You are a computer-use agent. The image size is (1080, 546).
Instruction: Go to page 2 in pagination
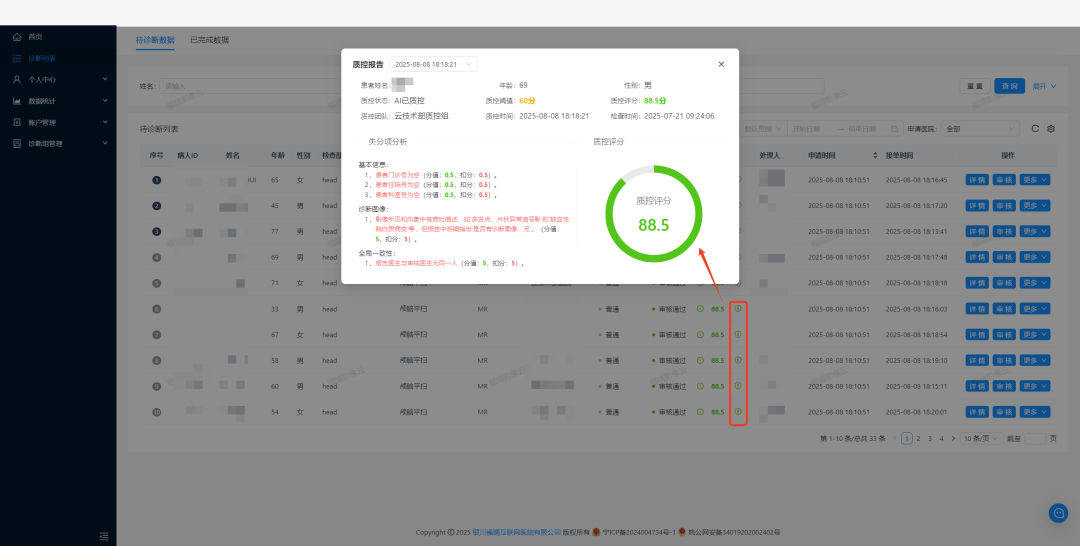coord(918,438)
